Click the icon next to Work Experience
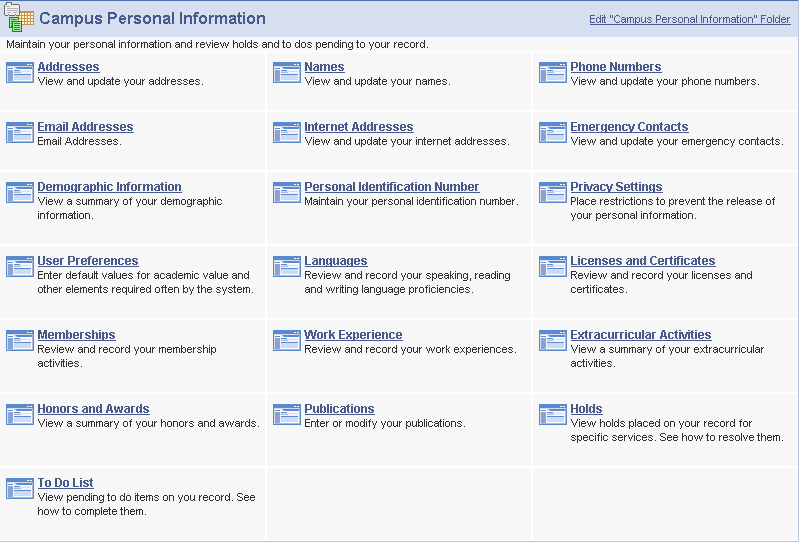The height and width of the screenshot is (543, 800). 287,340
